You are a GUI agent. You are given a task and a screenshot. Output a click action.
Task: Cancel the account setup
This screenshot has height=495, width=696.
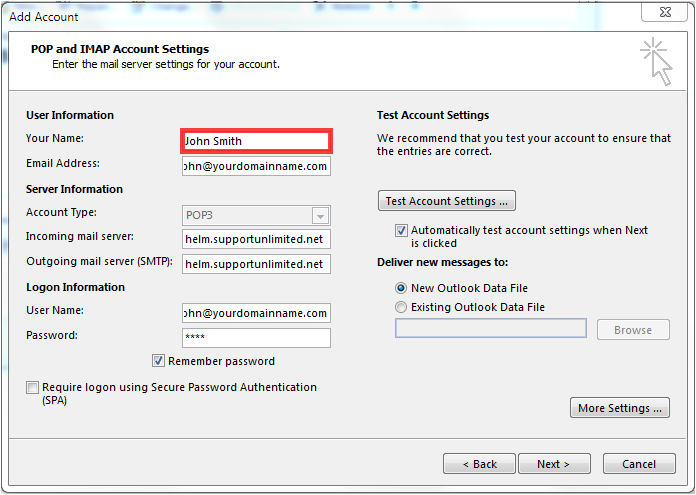click(639, 464)
